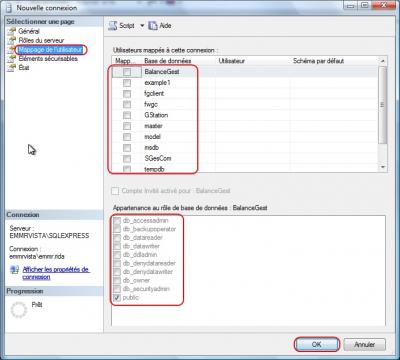Screen dimensions: 400x360
Task: Select Éléments sécurisables page
Action: [x=48, y=59]
